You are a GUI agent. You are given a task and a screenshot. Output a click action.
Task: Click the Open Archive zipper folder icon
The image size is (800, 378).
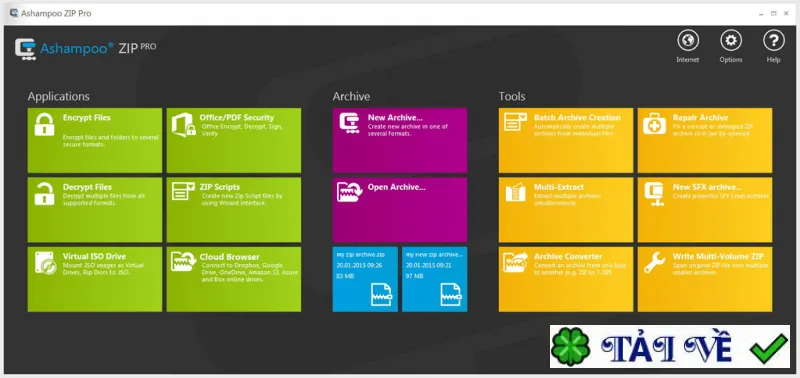pyautogui.click(x=350, y=192)
